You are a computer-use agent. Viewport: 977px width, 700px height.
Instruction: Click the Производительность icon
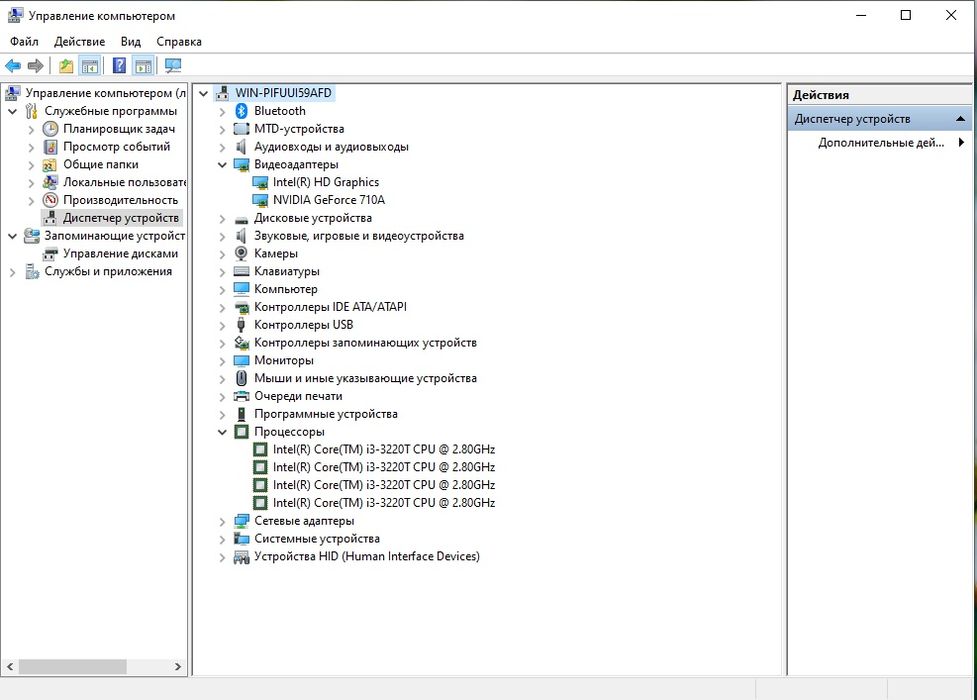coord(50,200)
